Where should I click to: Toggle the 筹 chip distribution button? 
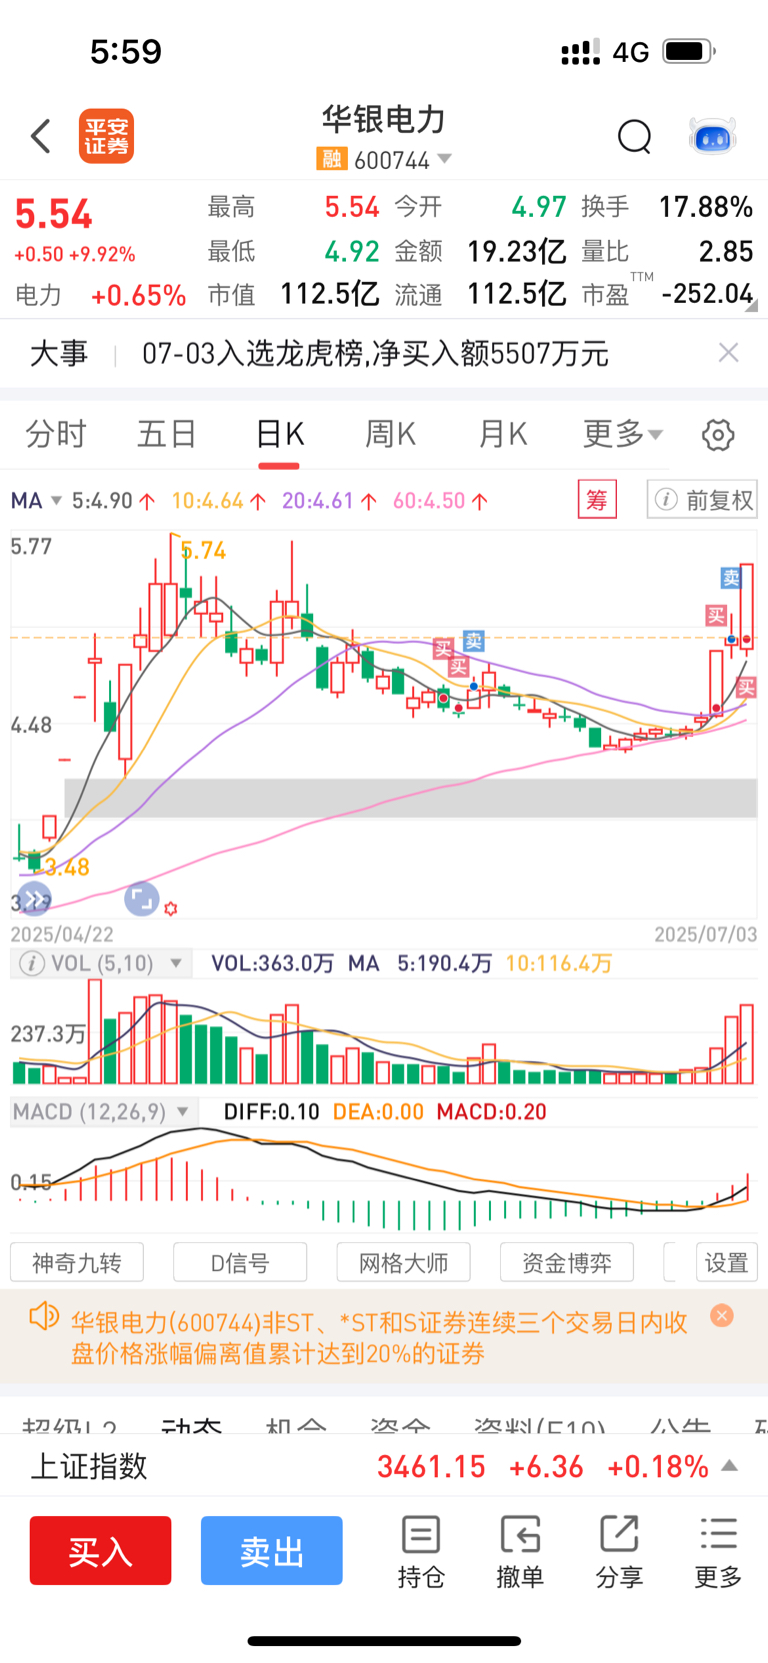pos(597,499)
